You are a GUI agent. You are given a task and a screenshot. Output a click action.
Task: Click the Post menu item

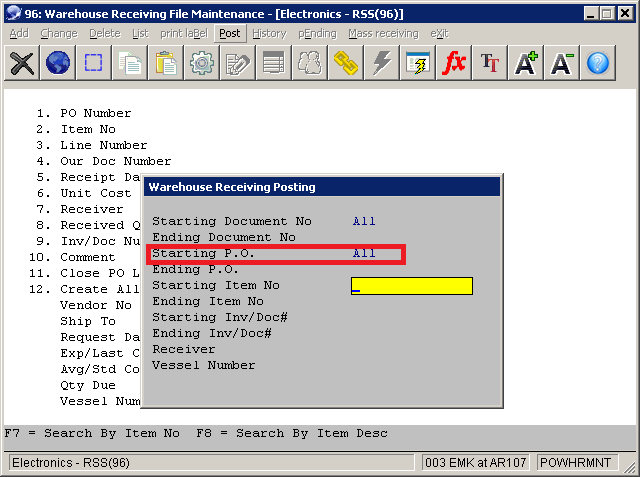pyautogui.click(x=230, y=33)
